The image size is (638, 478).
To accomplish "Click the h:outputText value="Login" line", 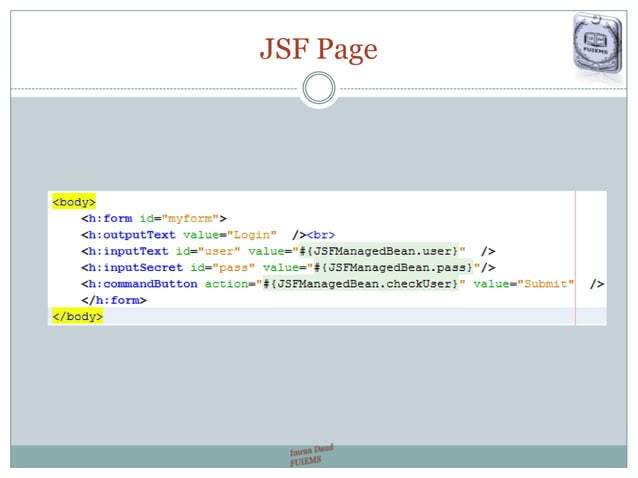I will click(208, 235).
